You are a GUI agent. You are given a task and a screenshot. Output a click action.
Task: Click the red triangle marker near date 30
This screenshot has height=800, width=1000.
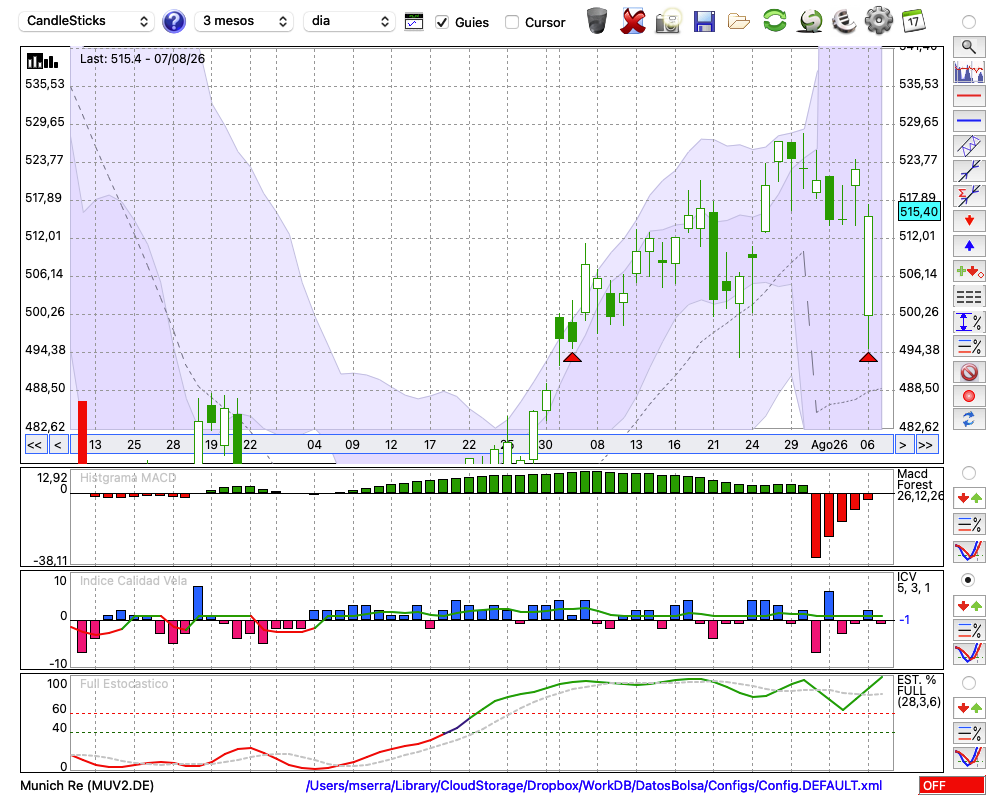click(573, 357)
